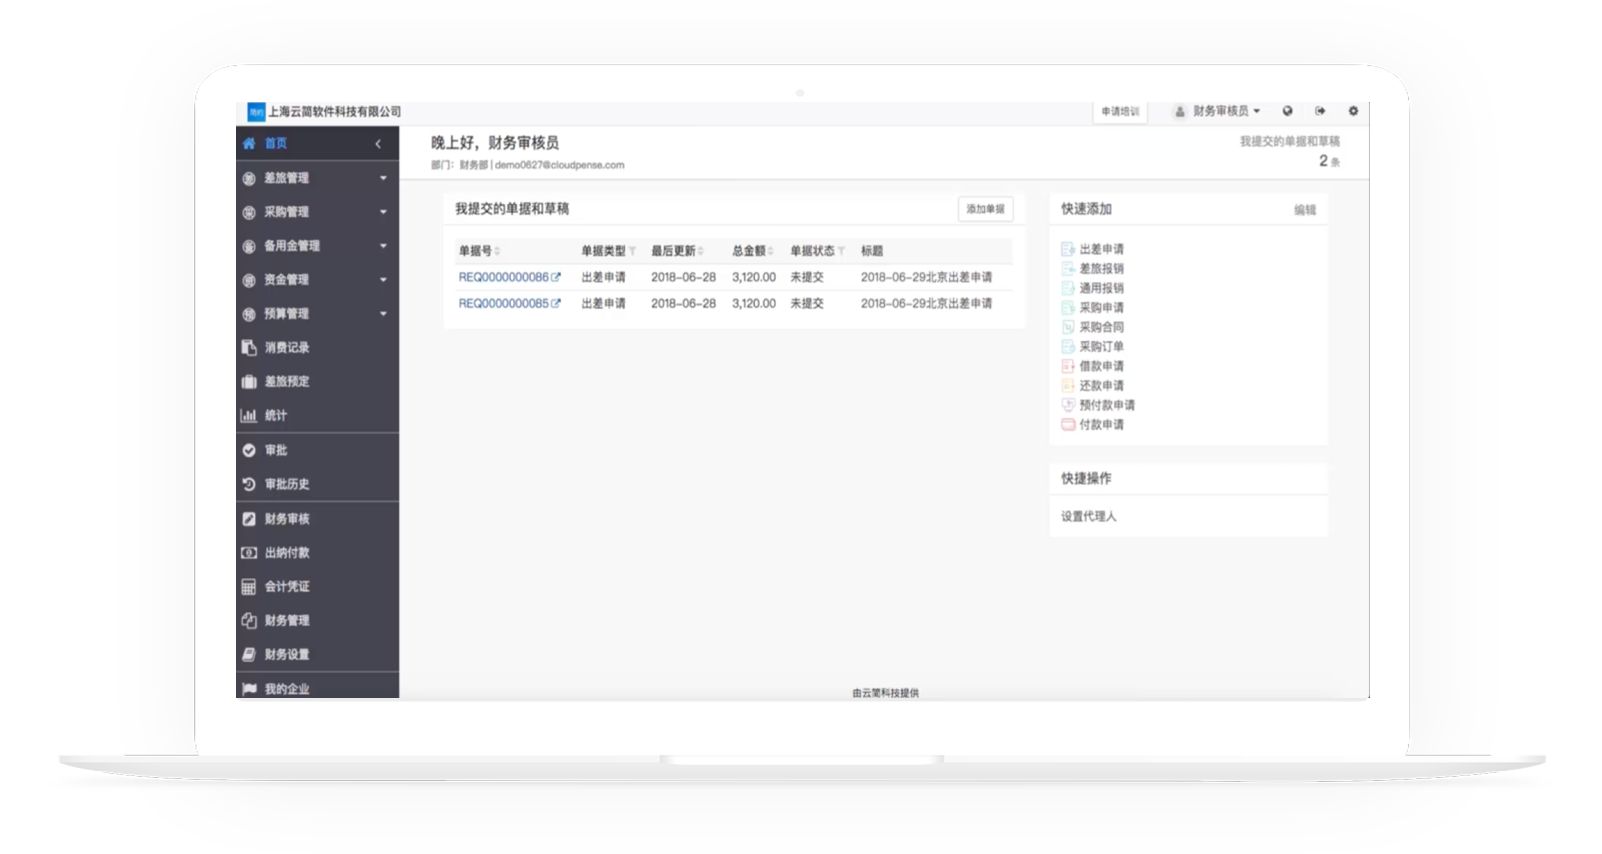
Task: Open 差旅预定 via its suitcase icon
Action: click(249, 381)
